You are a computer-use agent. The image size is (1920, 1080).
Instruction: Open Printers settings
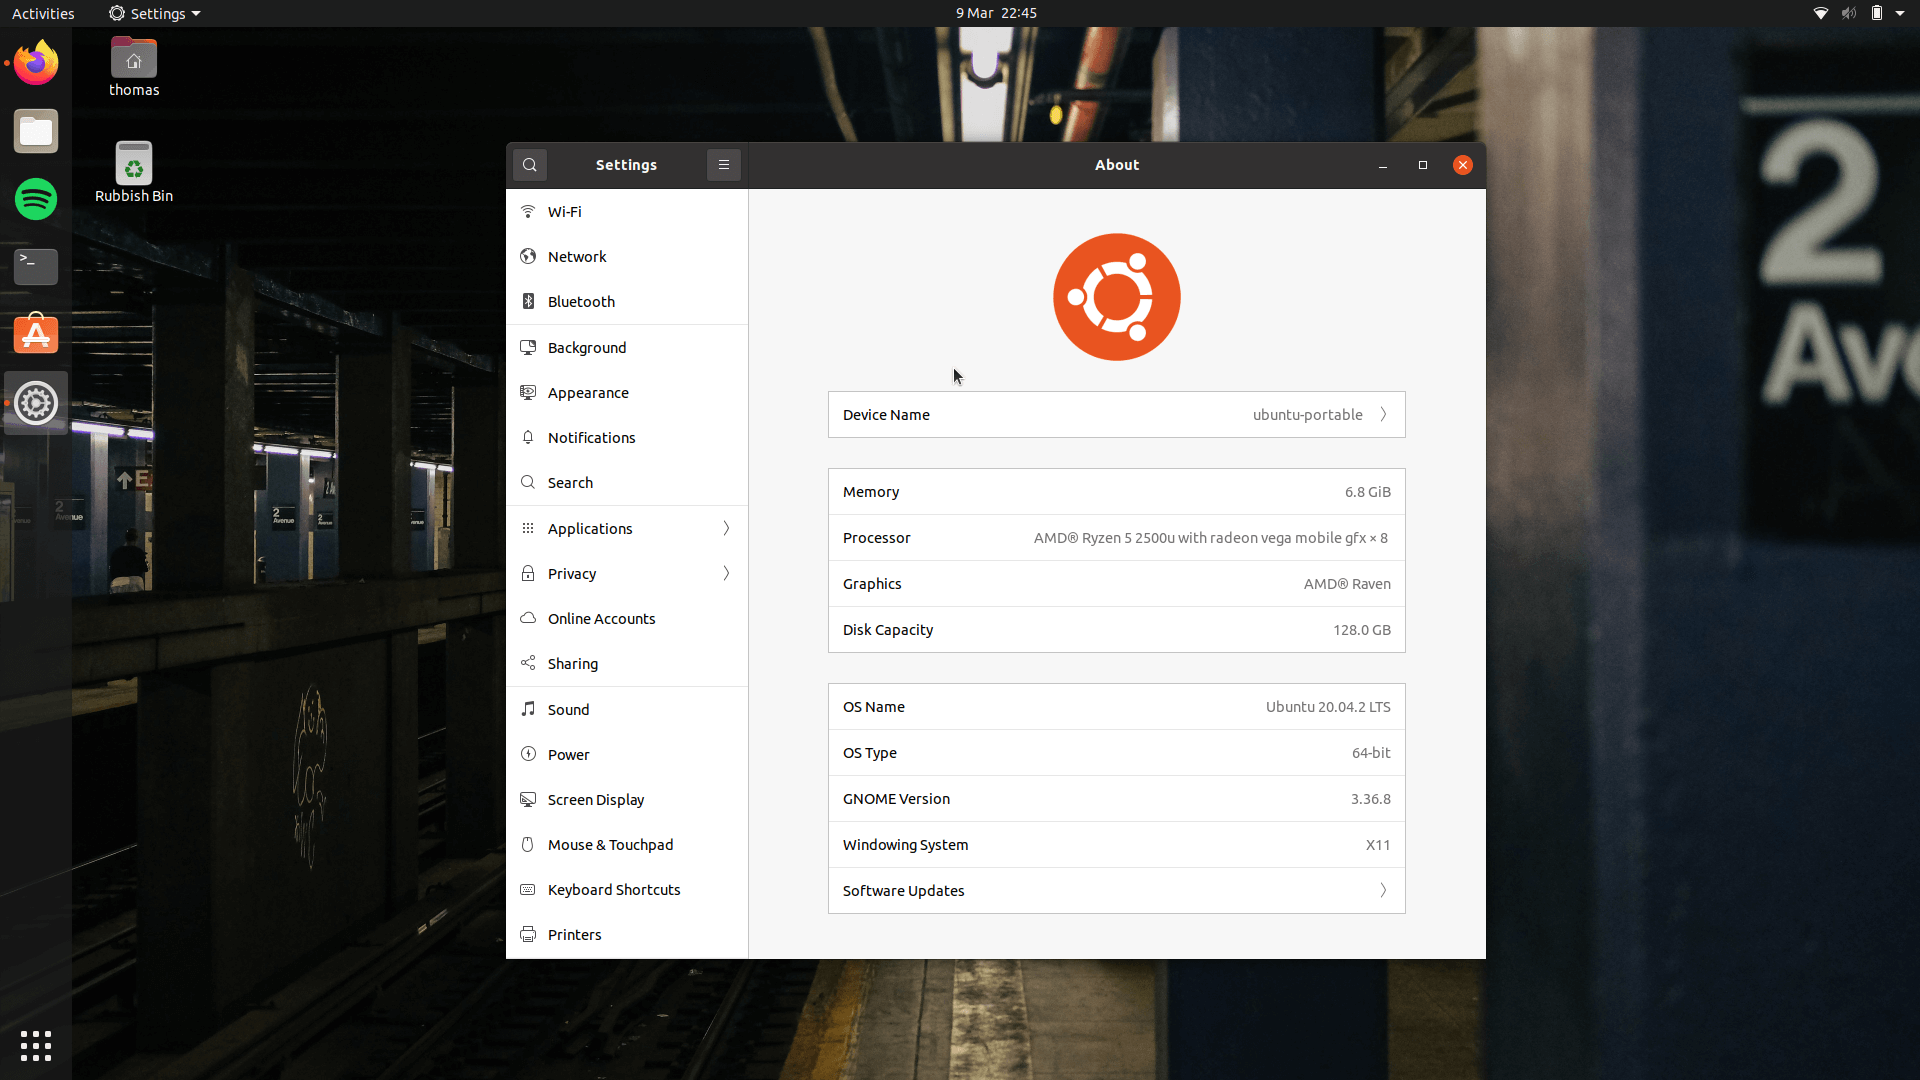point(574,934)
